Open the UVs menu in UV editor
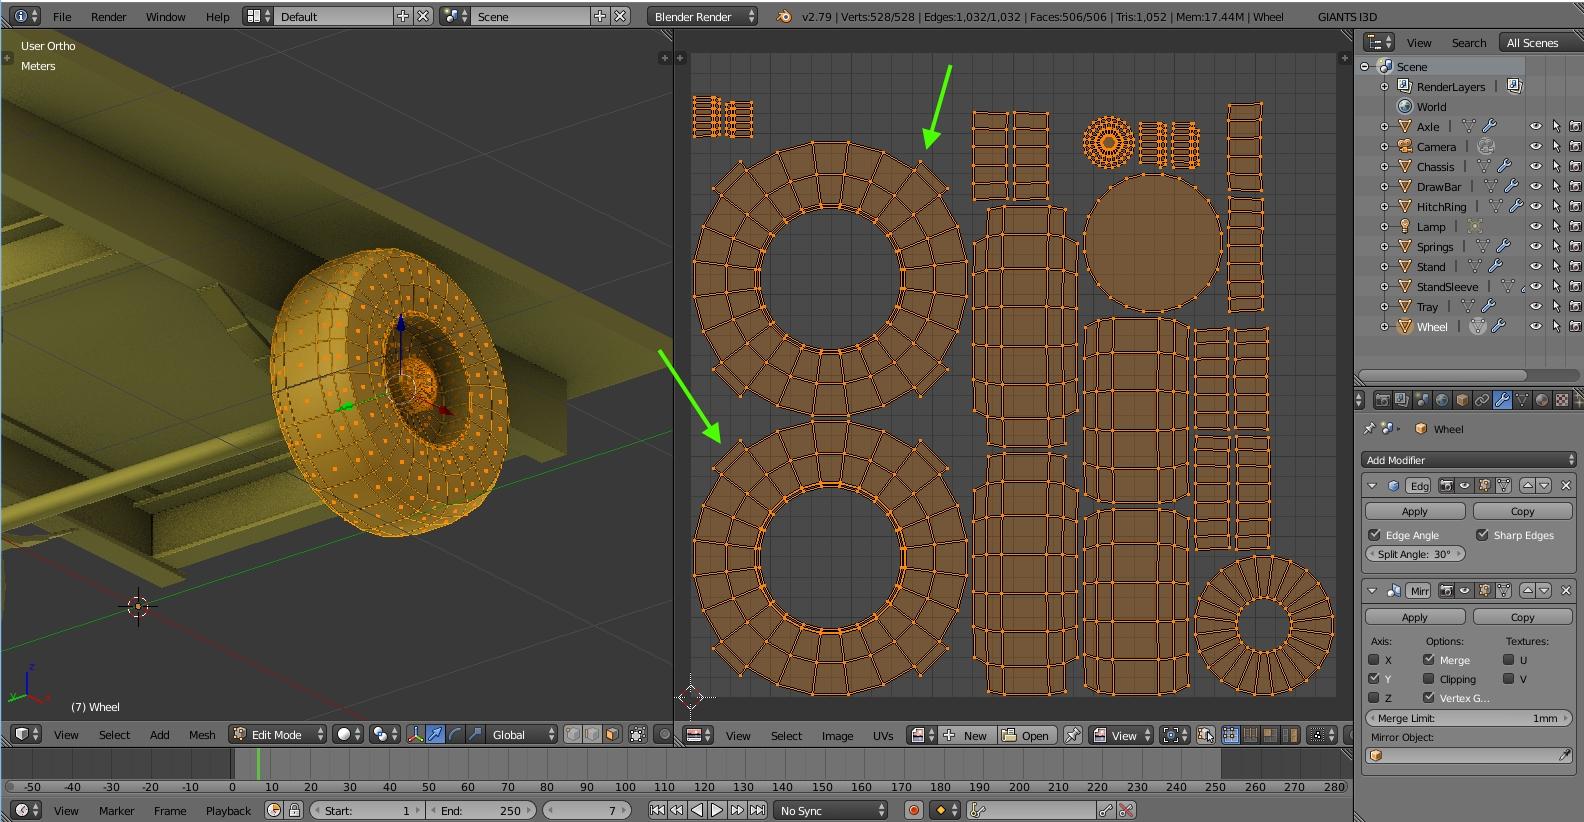 click(882, 736)
